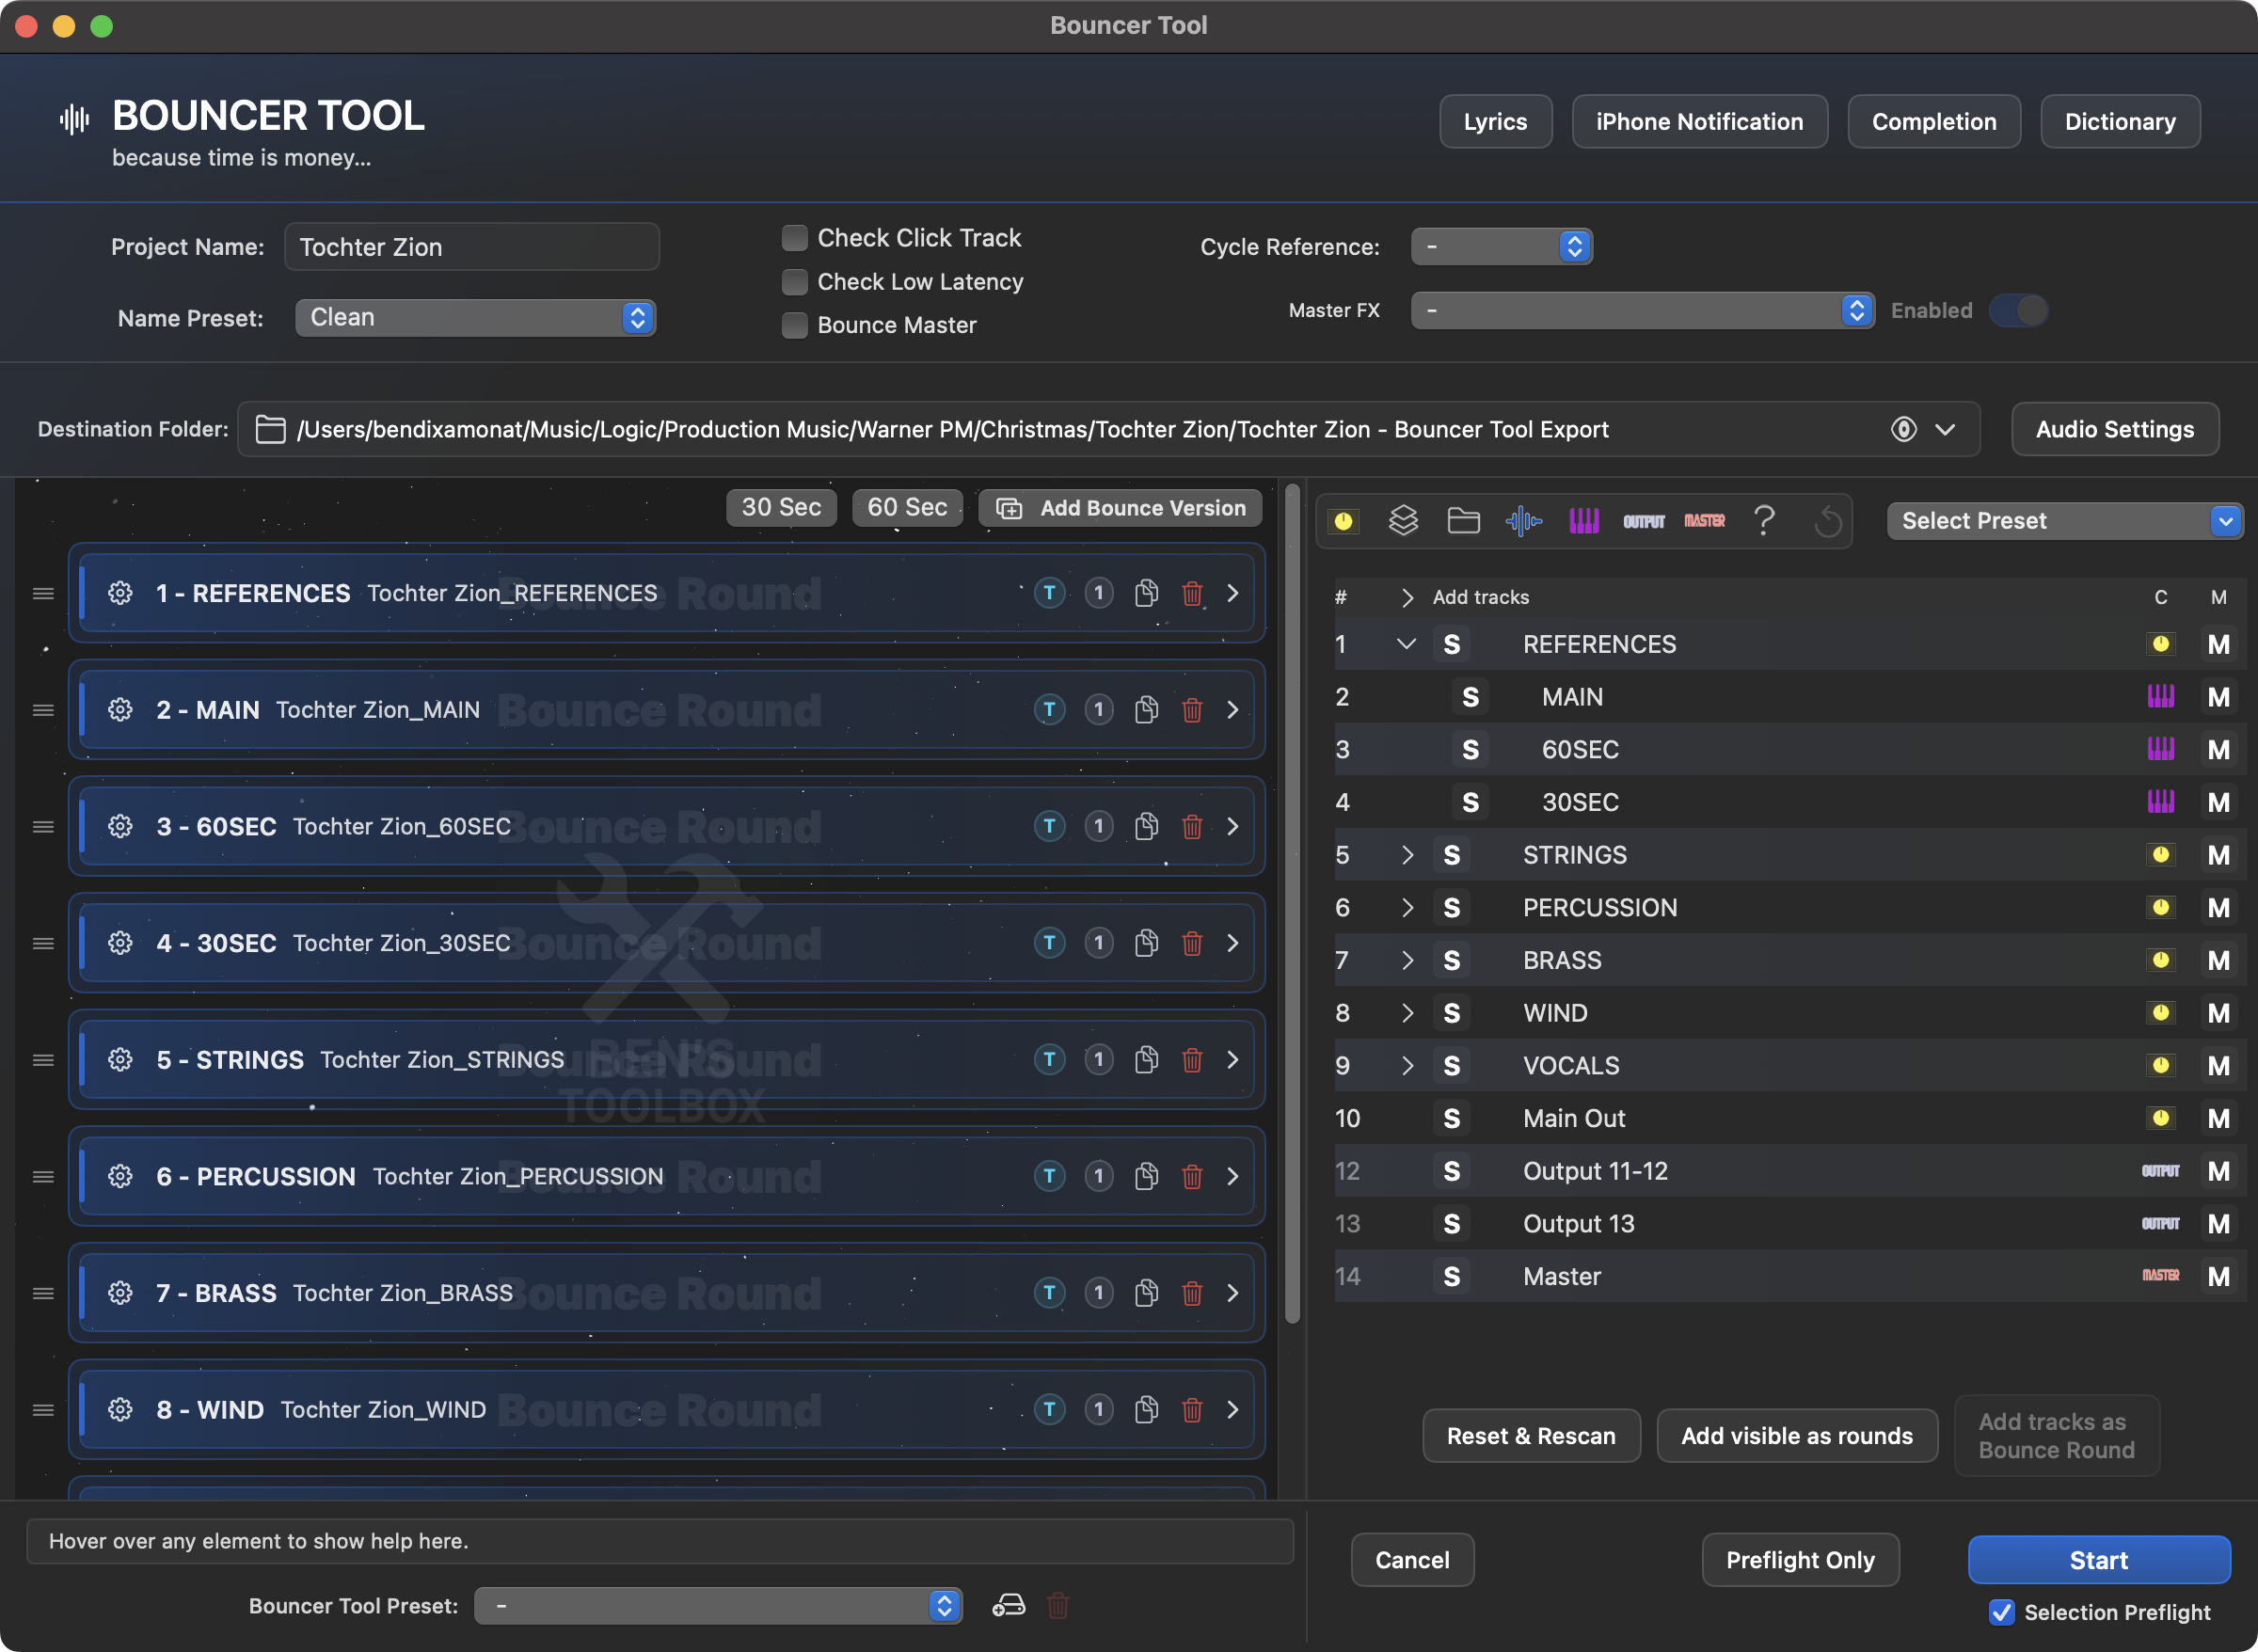Collapse the REFERENCES track group
2258x1652 pixels.
pyautogui.click(x=1406, y=644)
